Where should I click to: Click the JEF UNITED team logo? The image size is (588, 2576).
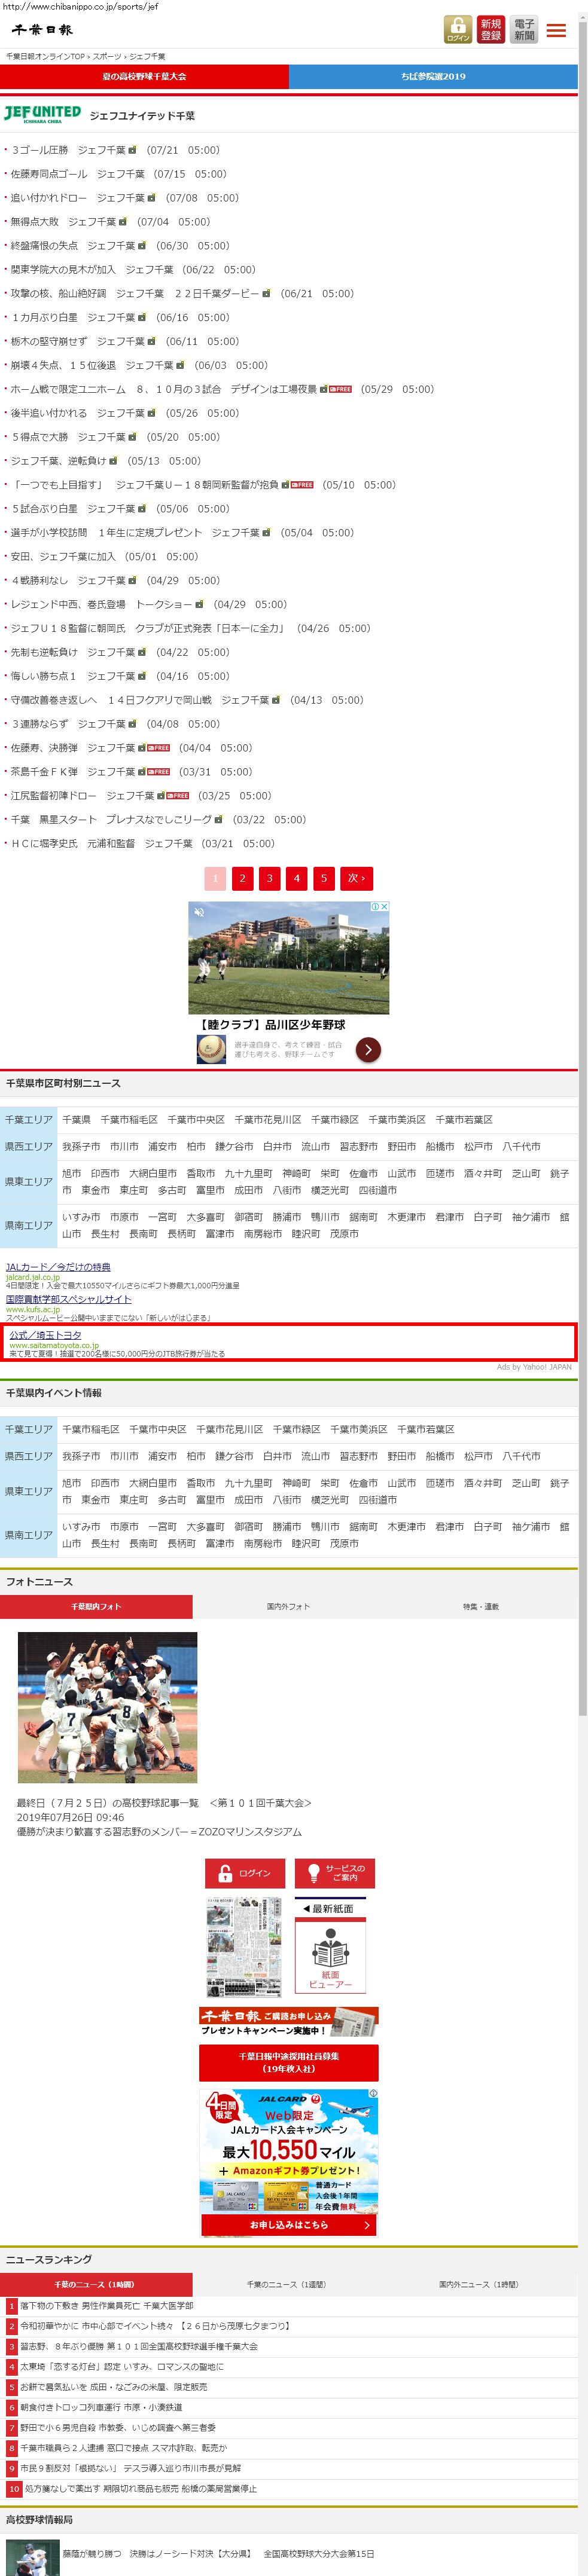pos(42,115)
